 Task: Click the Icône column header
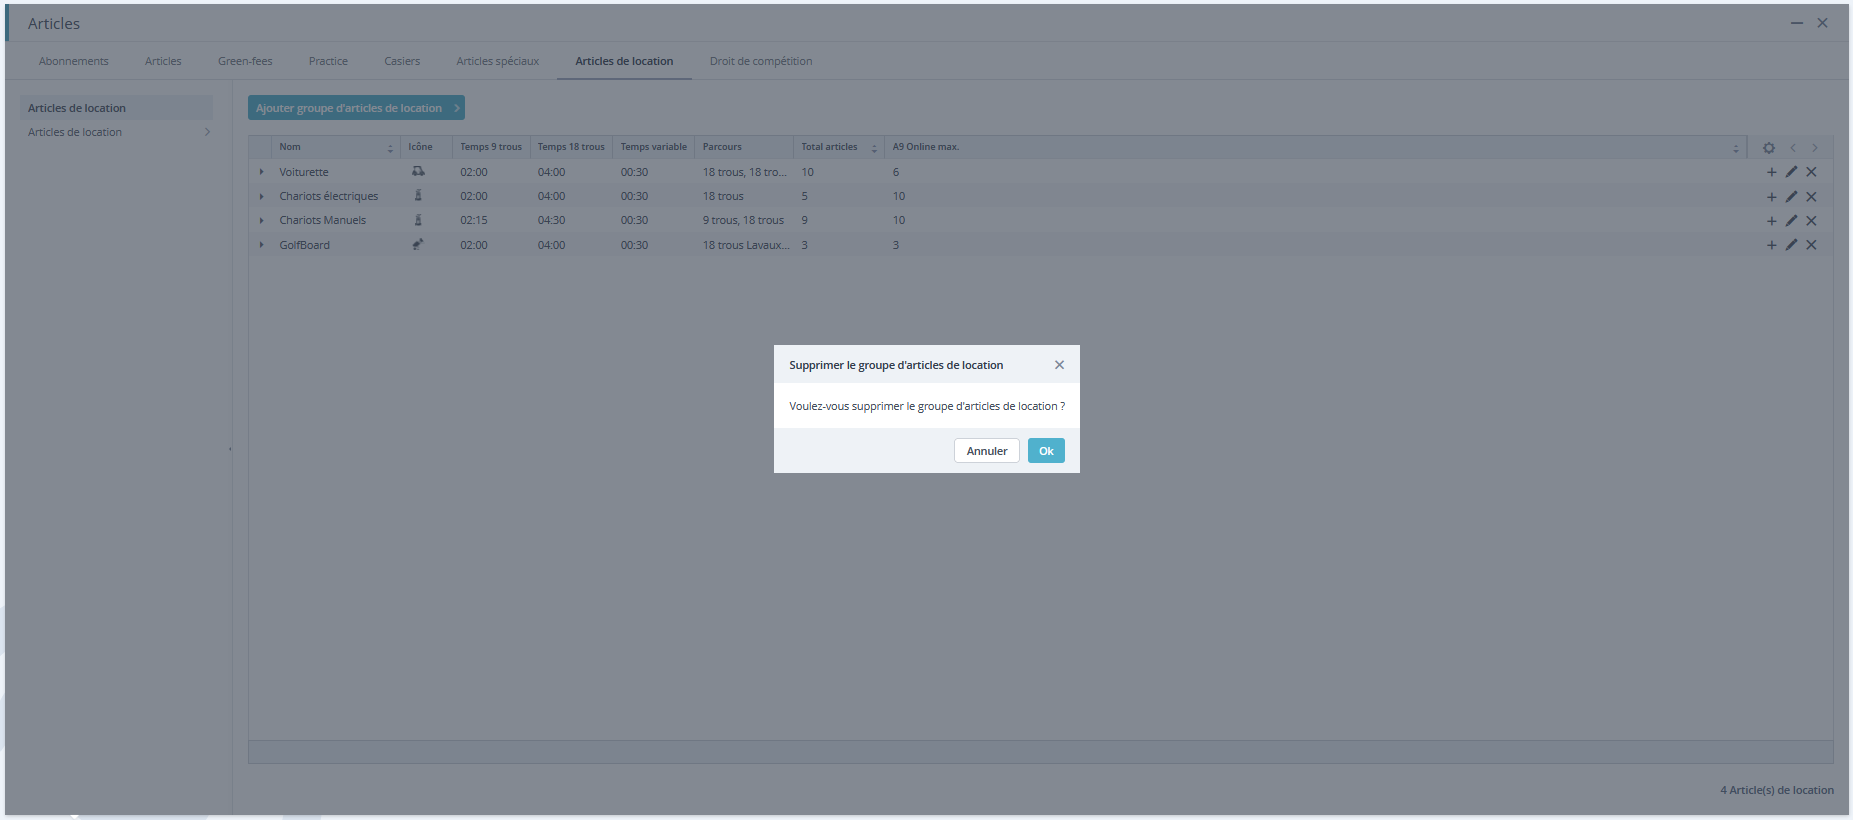pos(426,147)
